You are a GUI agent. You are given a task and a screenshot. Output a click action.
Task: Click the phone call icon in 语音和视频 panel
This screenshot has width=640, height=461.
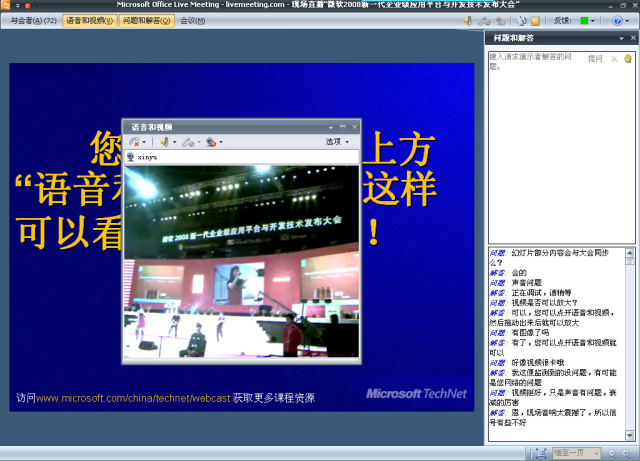(x=134, y=142)
